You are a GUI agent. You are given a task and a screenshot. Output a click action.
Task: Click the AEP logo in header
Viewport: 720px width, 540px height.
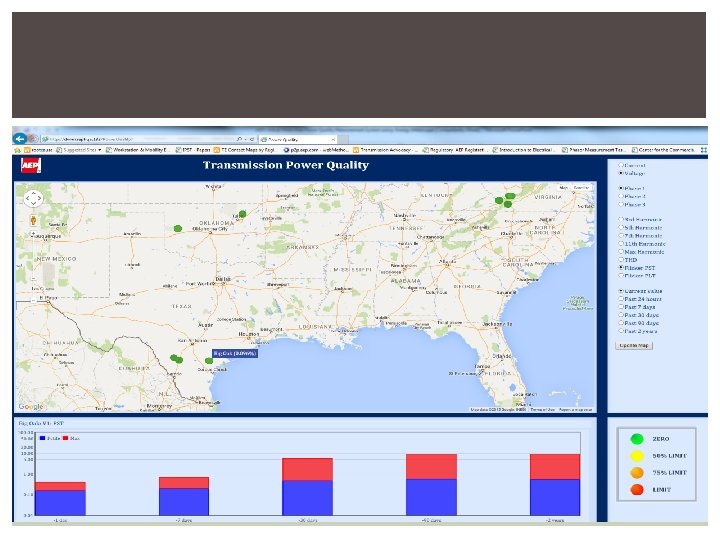click(x=31, y=165)
